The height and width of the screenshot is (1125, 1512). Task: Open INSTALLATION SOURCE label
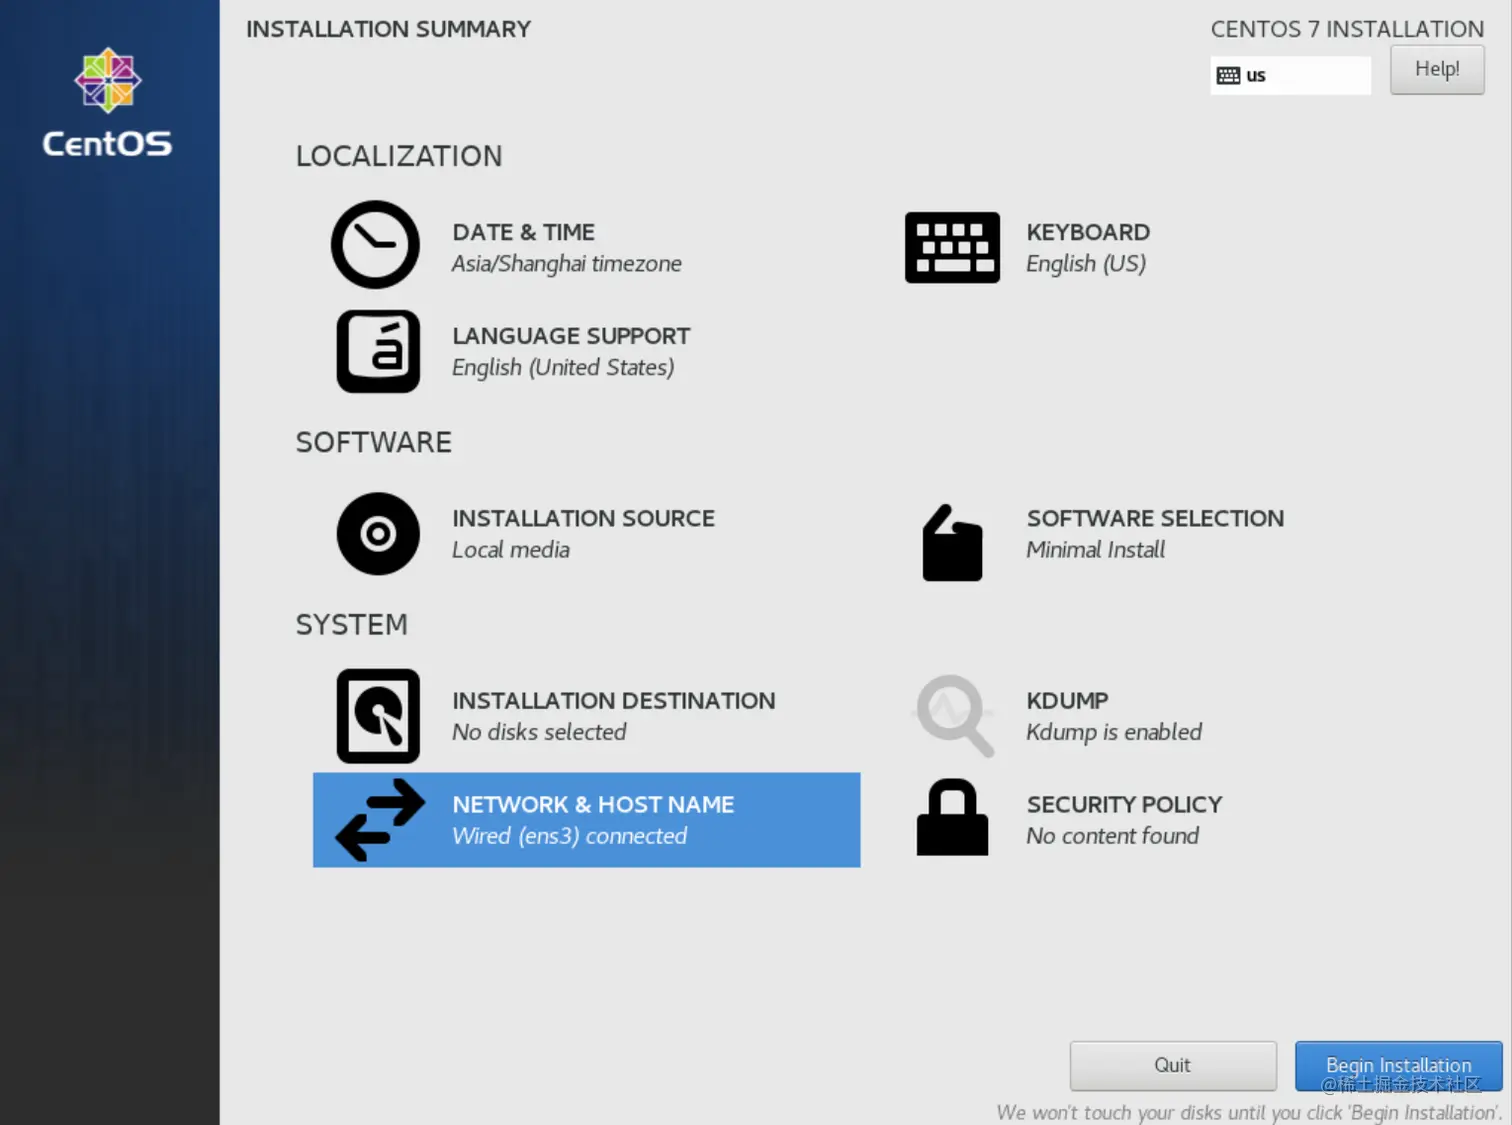(583, 518)
